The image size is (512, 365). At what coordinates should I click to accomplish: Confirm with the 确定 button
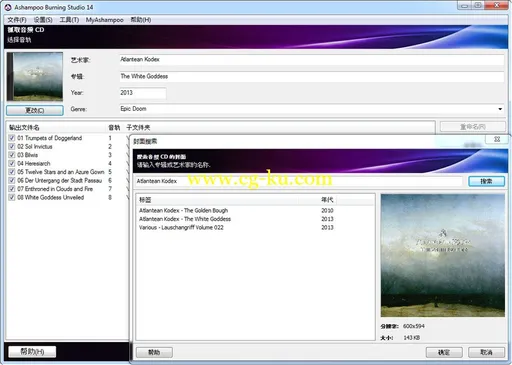444,352
